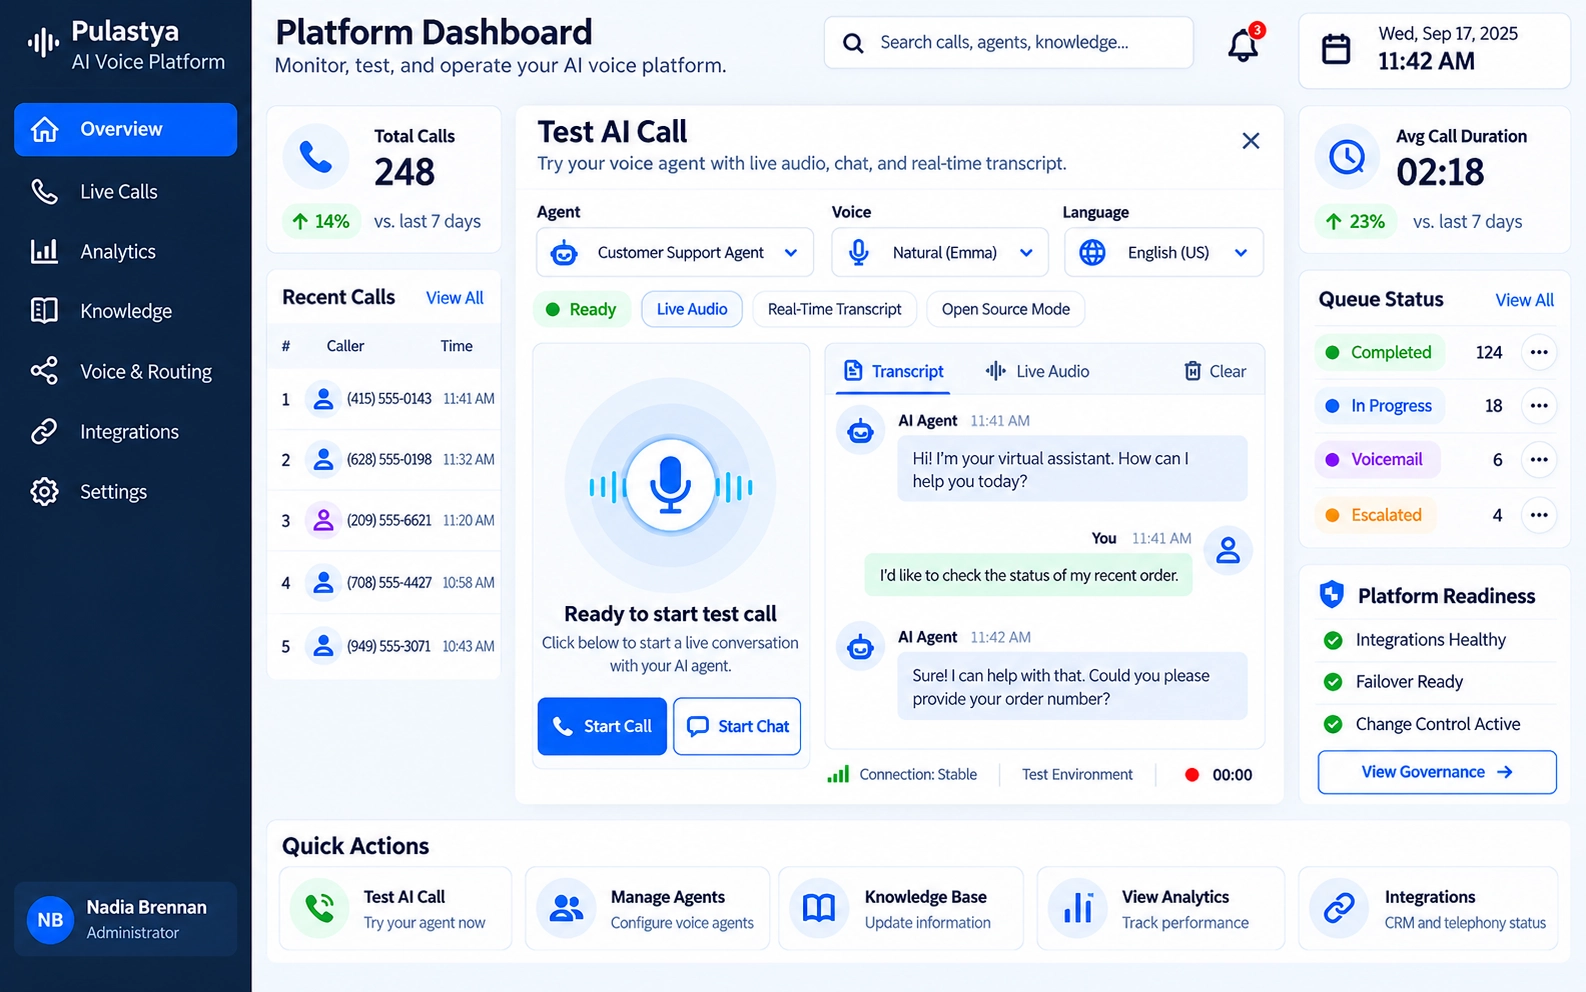Click the Platform Readiness shield icon

pyautogui.click(x=1332, y=595)
